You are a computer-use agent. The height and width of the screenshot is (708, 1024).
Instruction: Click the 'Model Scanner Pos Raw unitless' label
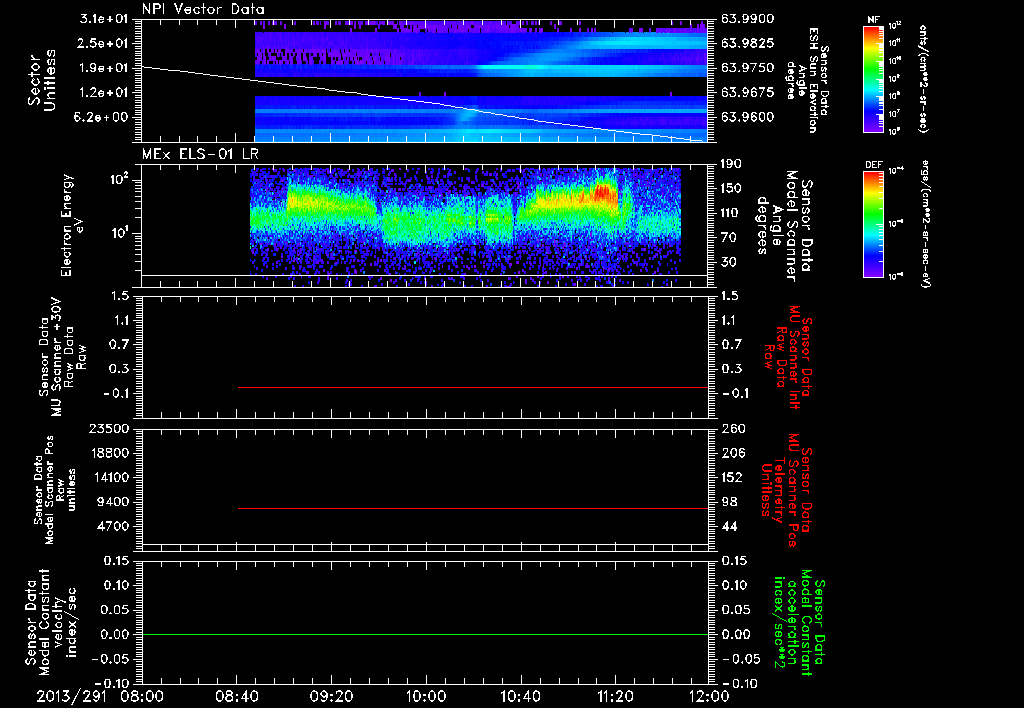coord(54,490)
